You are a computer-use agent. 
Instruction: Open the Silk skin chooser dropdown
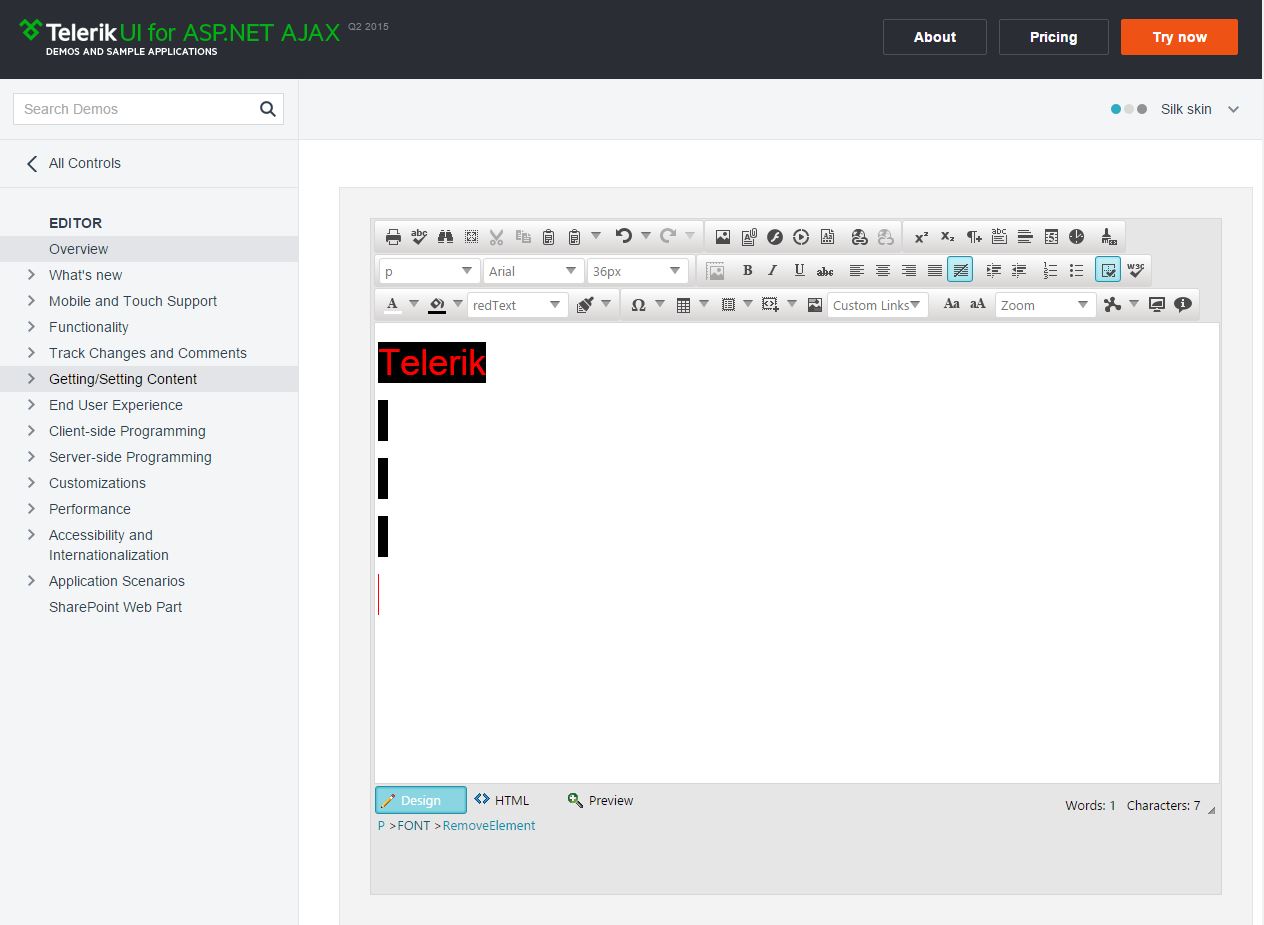(x=1175, y=109)
